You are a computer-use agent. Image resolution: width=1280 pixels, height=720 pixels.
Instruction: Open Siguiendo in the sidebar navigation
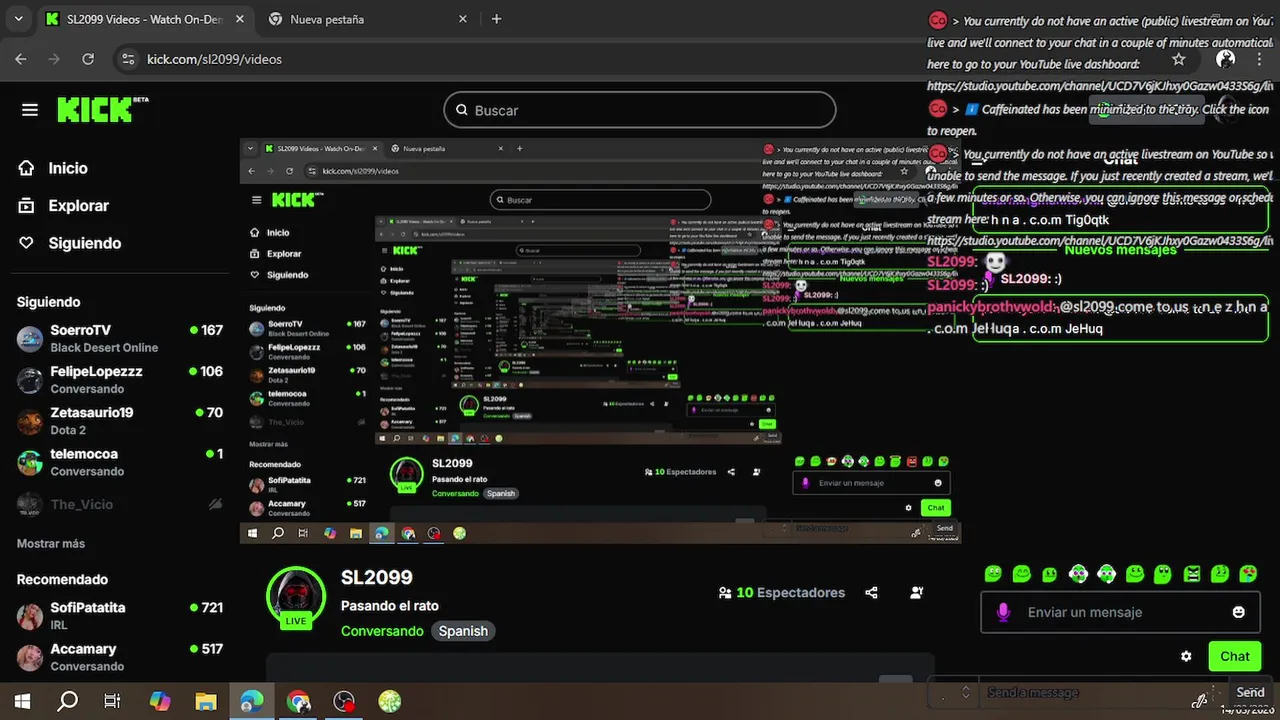[84, 243]
